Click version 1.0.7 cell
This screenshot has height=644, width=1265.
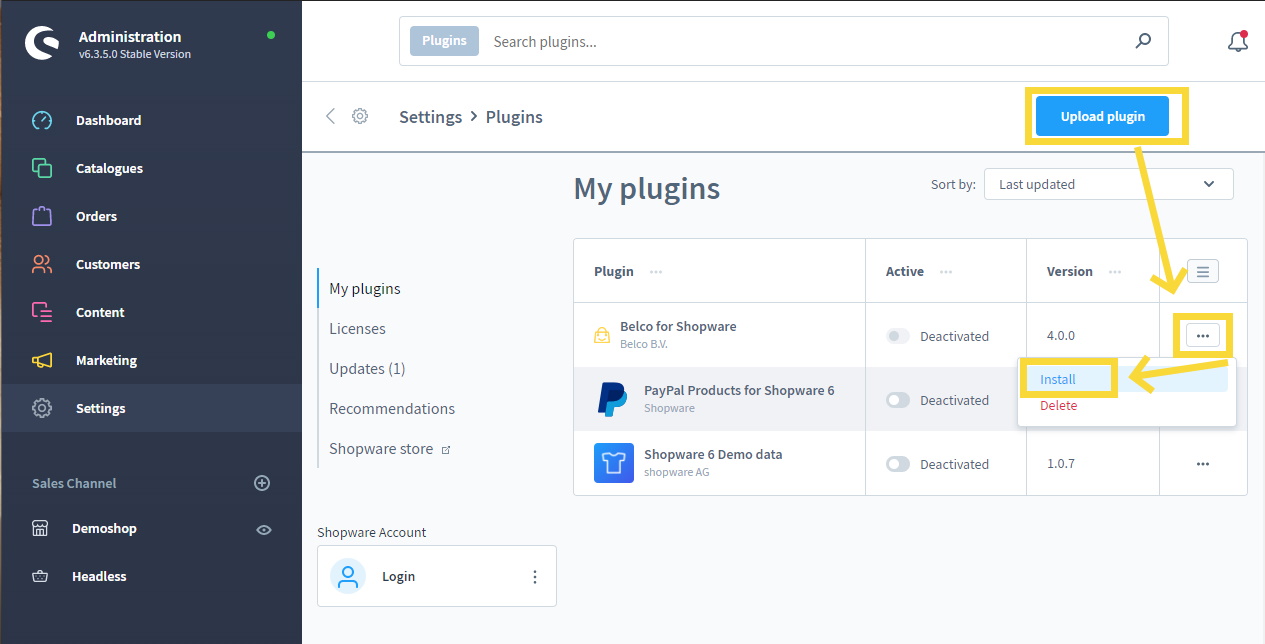pyautogui.click(x=1061, y=464)
